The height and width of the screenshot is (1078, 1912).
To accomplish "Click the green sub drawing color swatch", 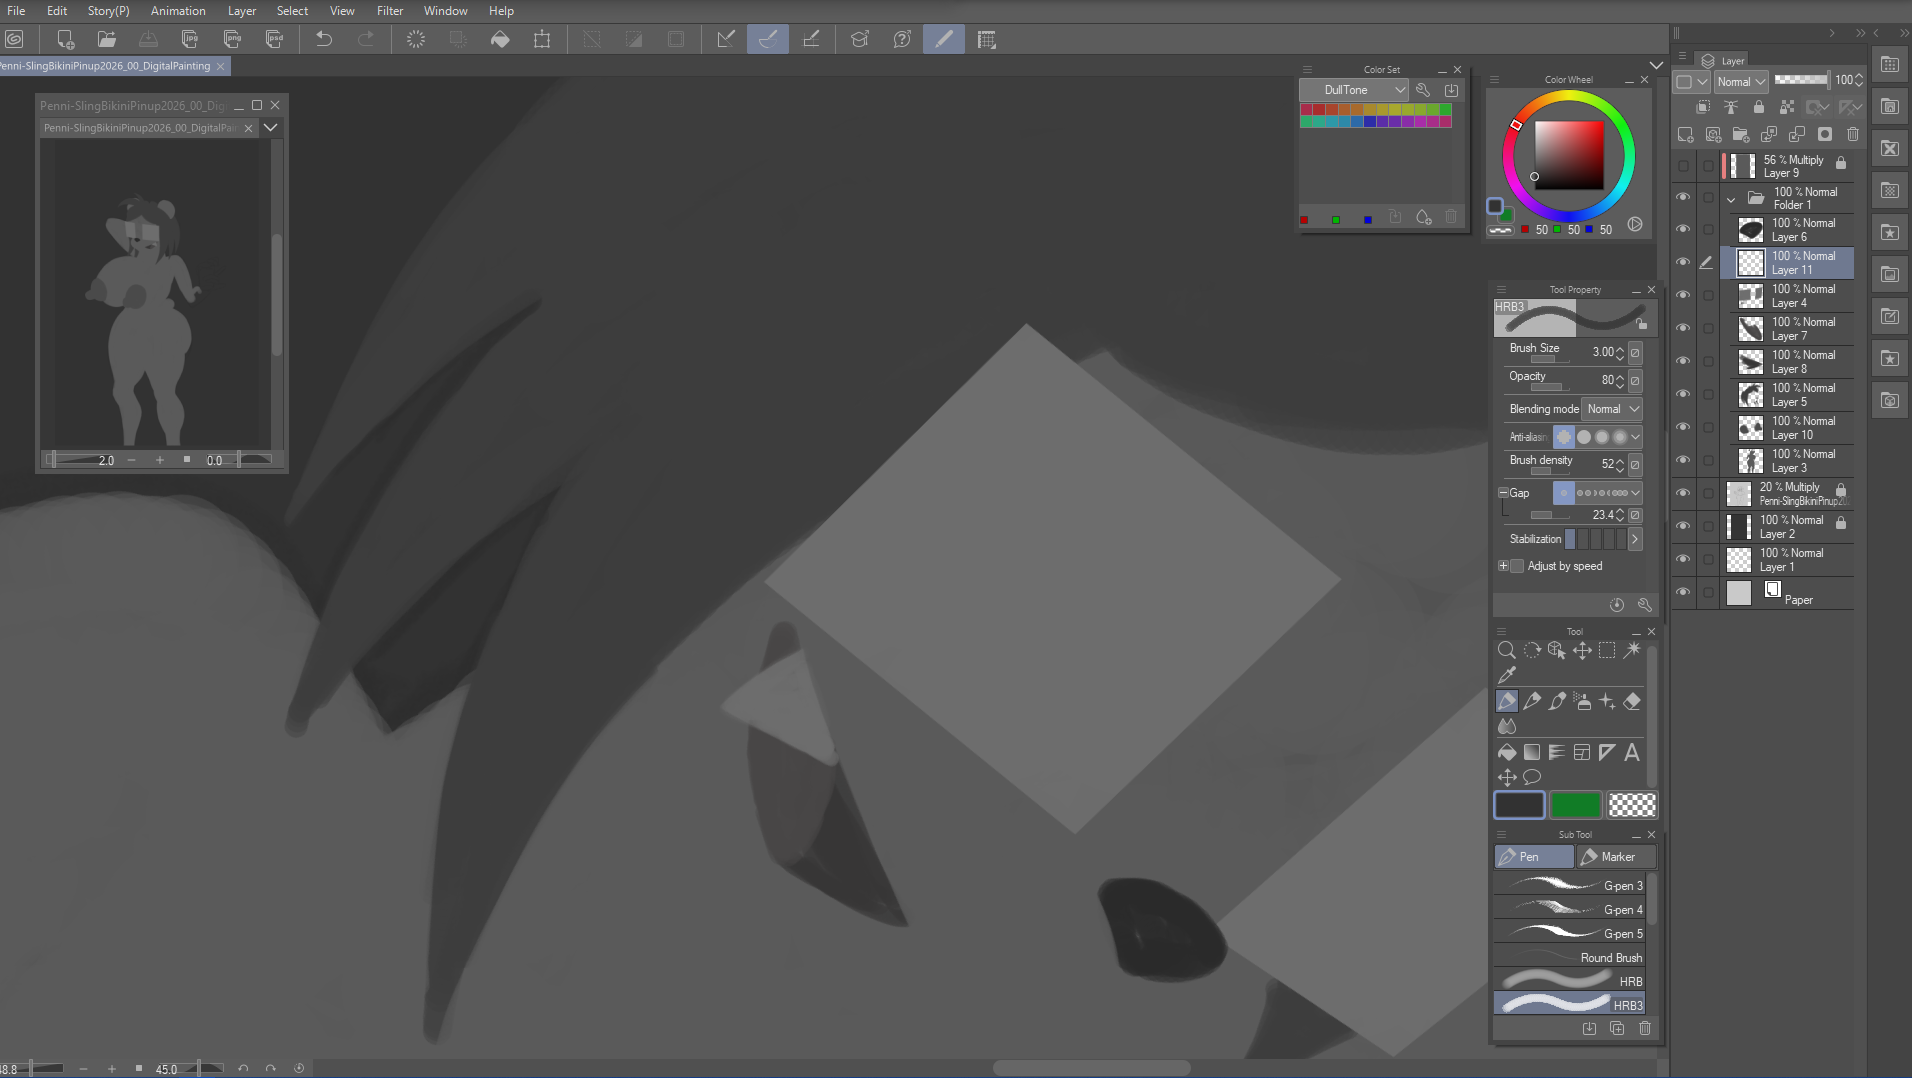I will [x=1575, y=805].
